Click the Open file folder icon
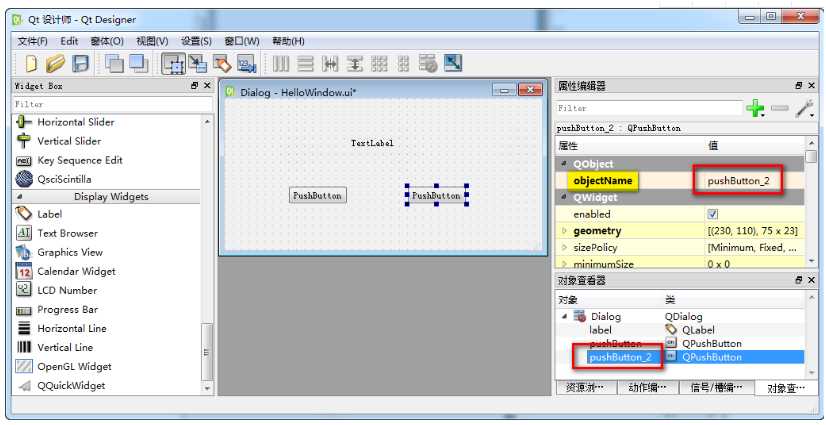Screen dimensions: 826x425 pyautogui.click(x=56, y=64)
